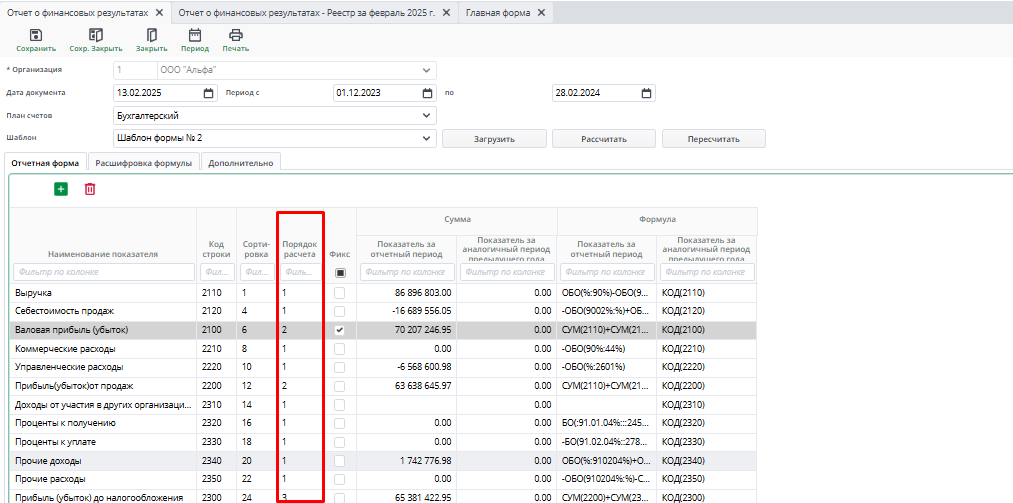Open the Главная форма tab
Image resolution: width=1013 pixels, height=503 pixels.
499,12
